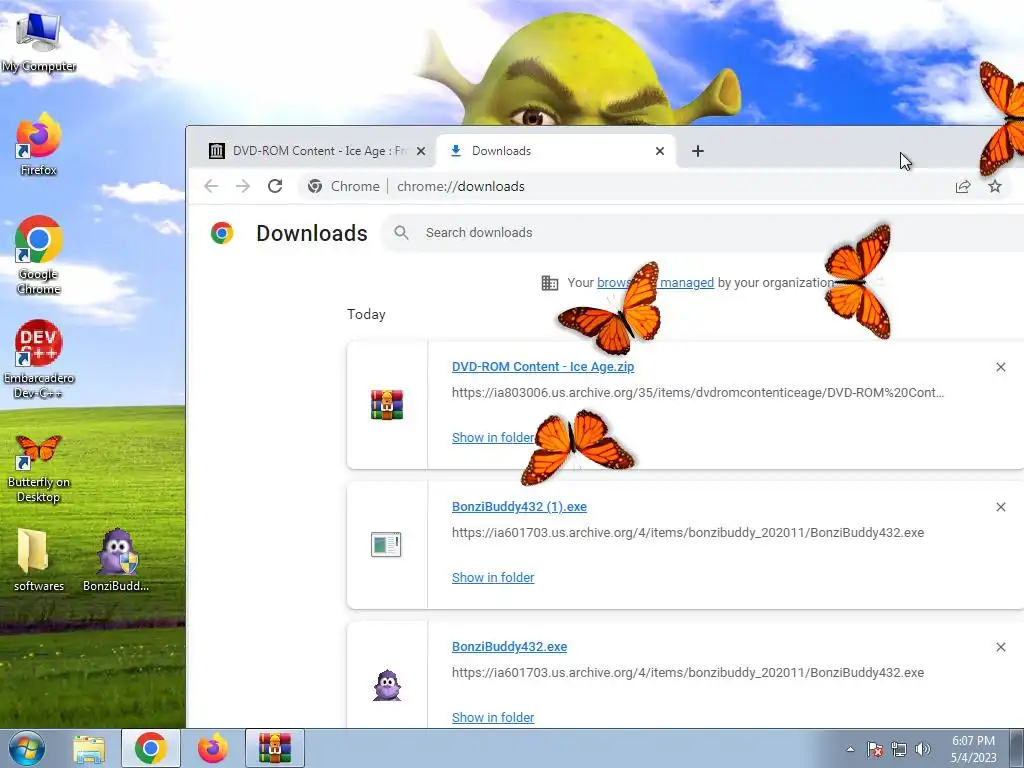1024x768 pixels.
Task: Open the softwares folder on desktop
Action: tap(38, 560)
